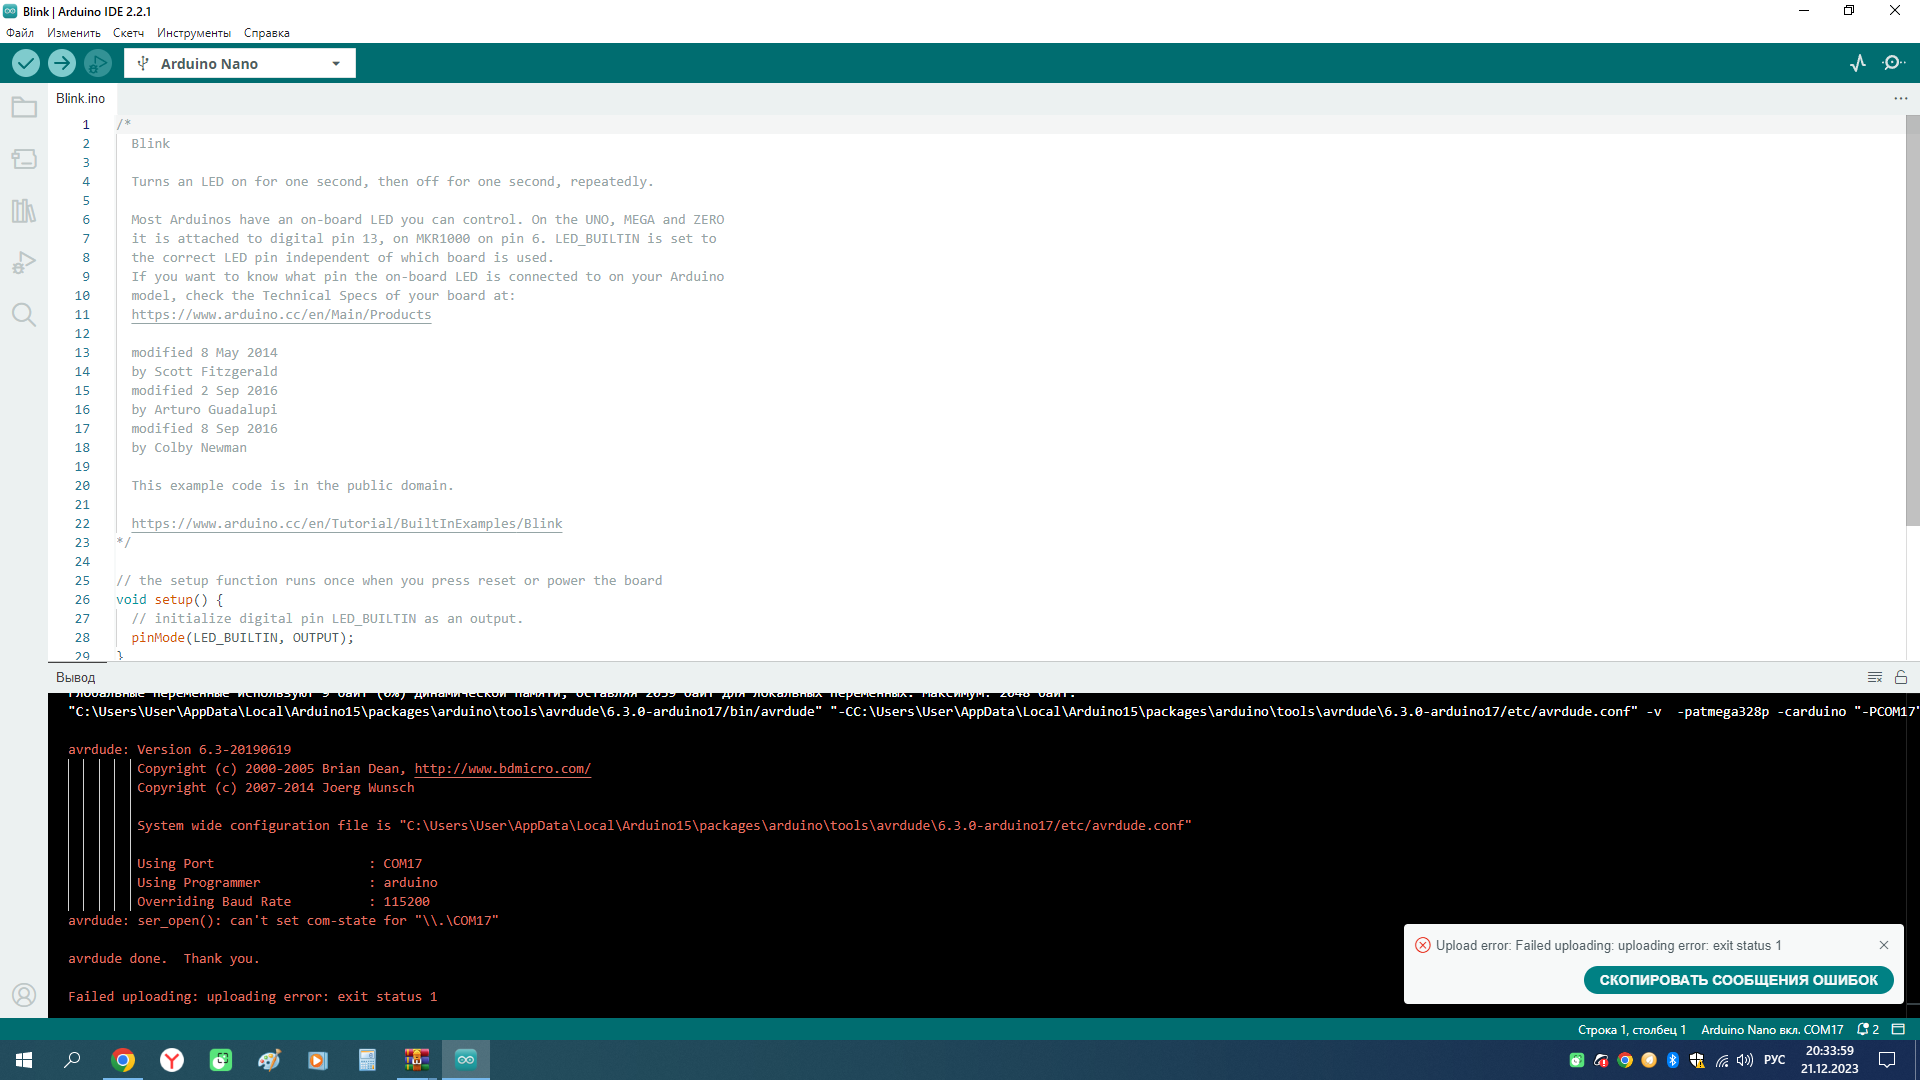Open the Справка menu
The width and height of the screenshot is (1920, 1080).
pyautogui.click(x=267, y=33)
